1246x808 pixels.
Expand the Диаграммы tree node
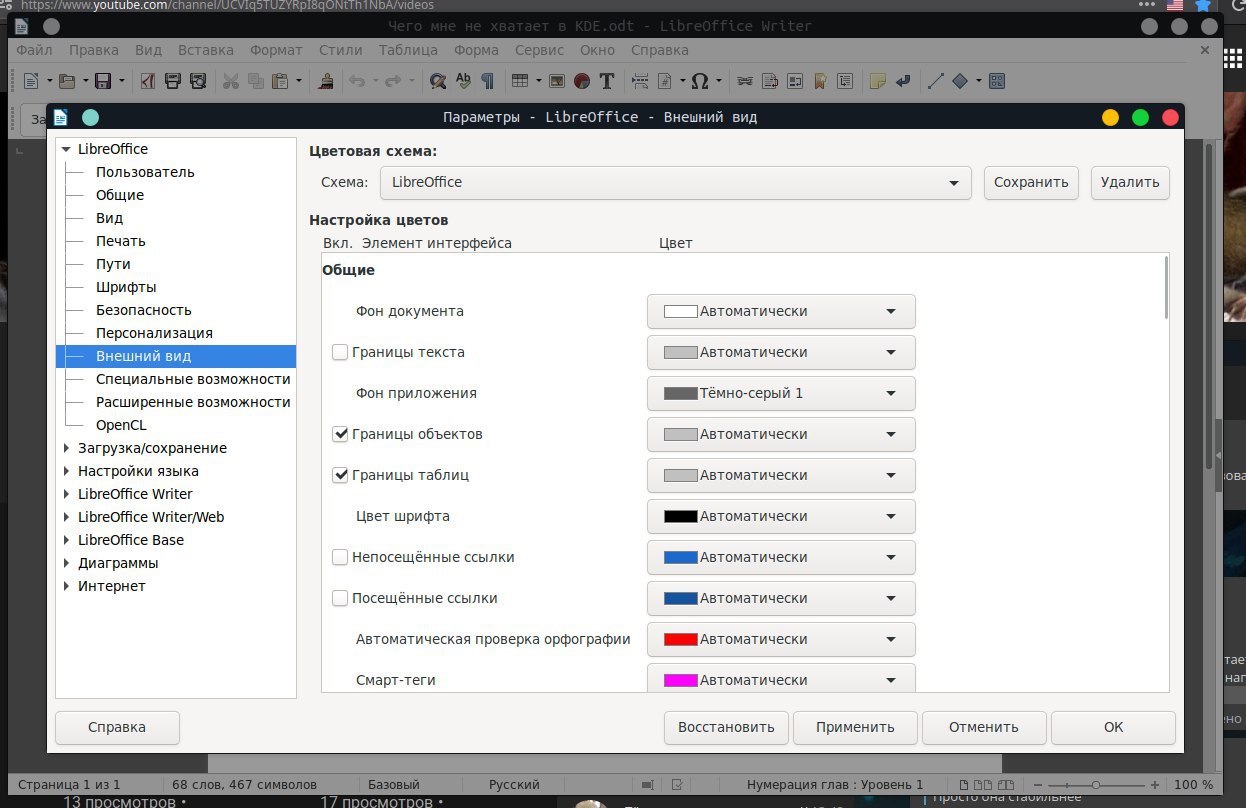coord(66,563)
